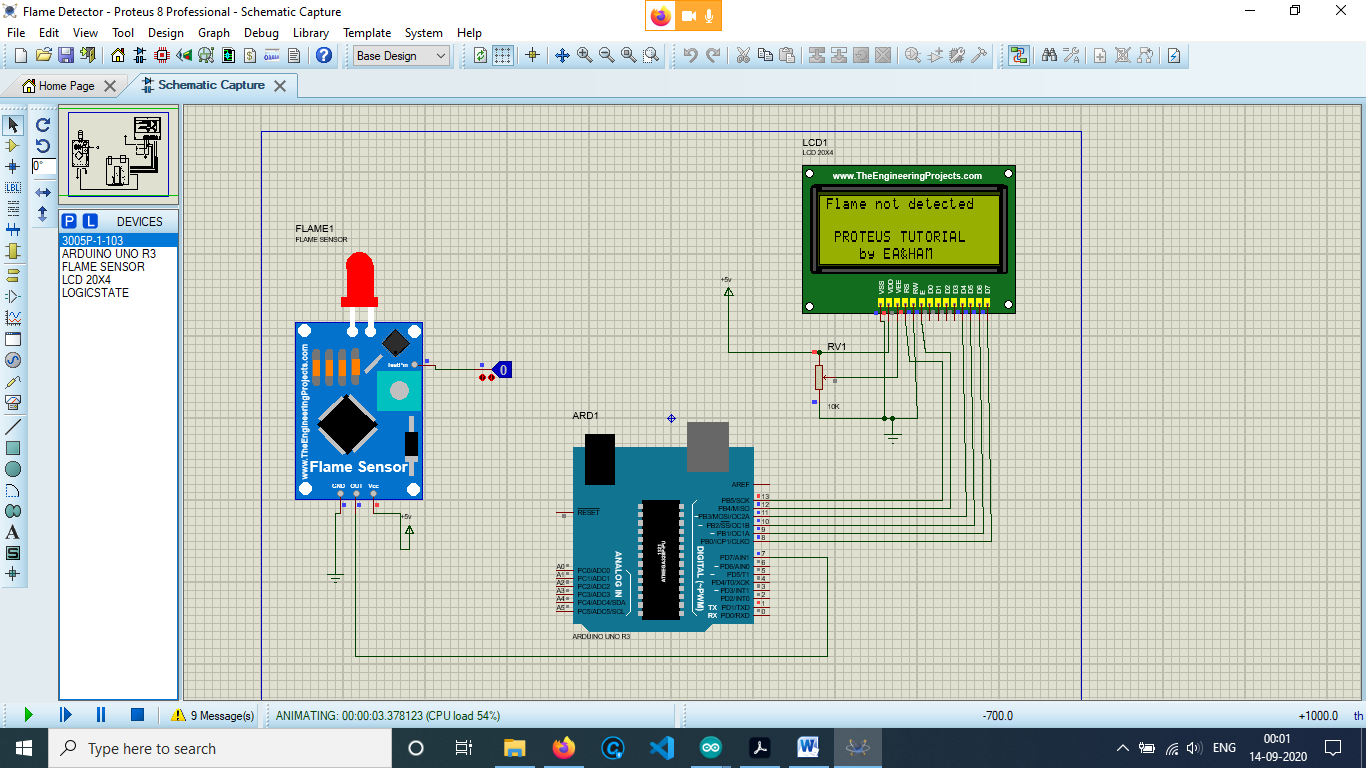Select the Wire Label (LBL) tool
This screenshot has width=1366, height=768.
click(x=13, y=188)
